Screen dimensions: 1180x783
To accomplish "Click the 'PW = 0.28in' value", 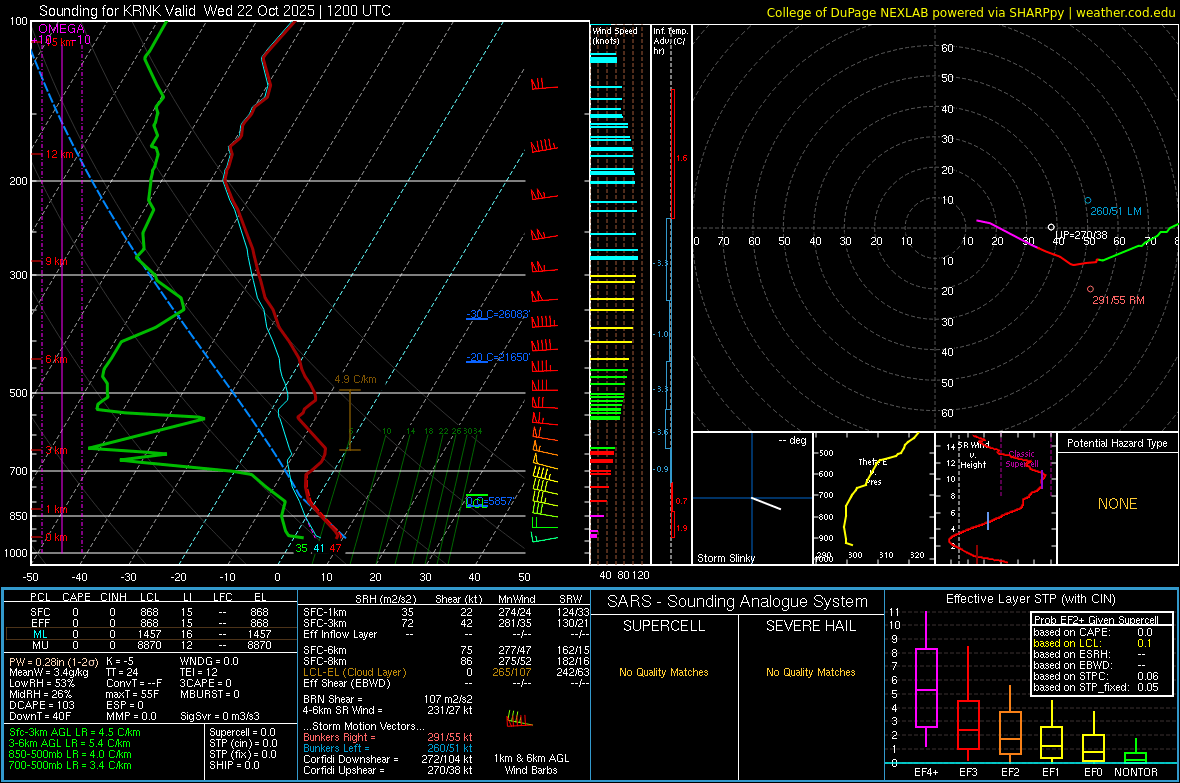I will (52, 661).
